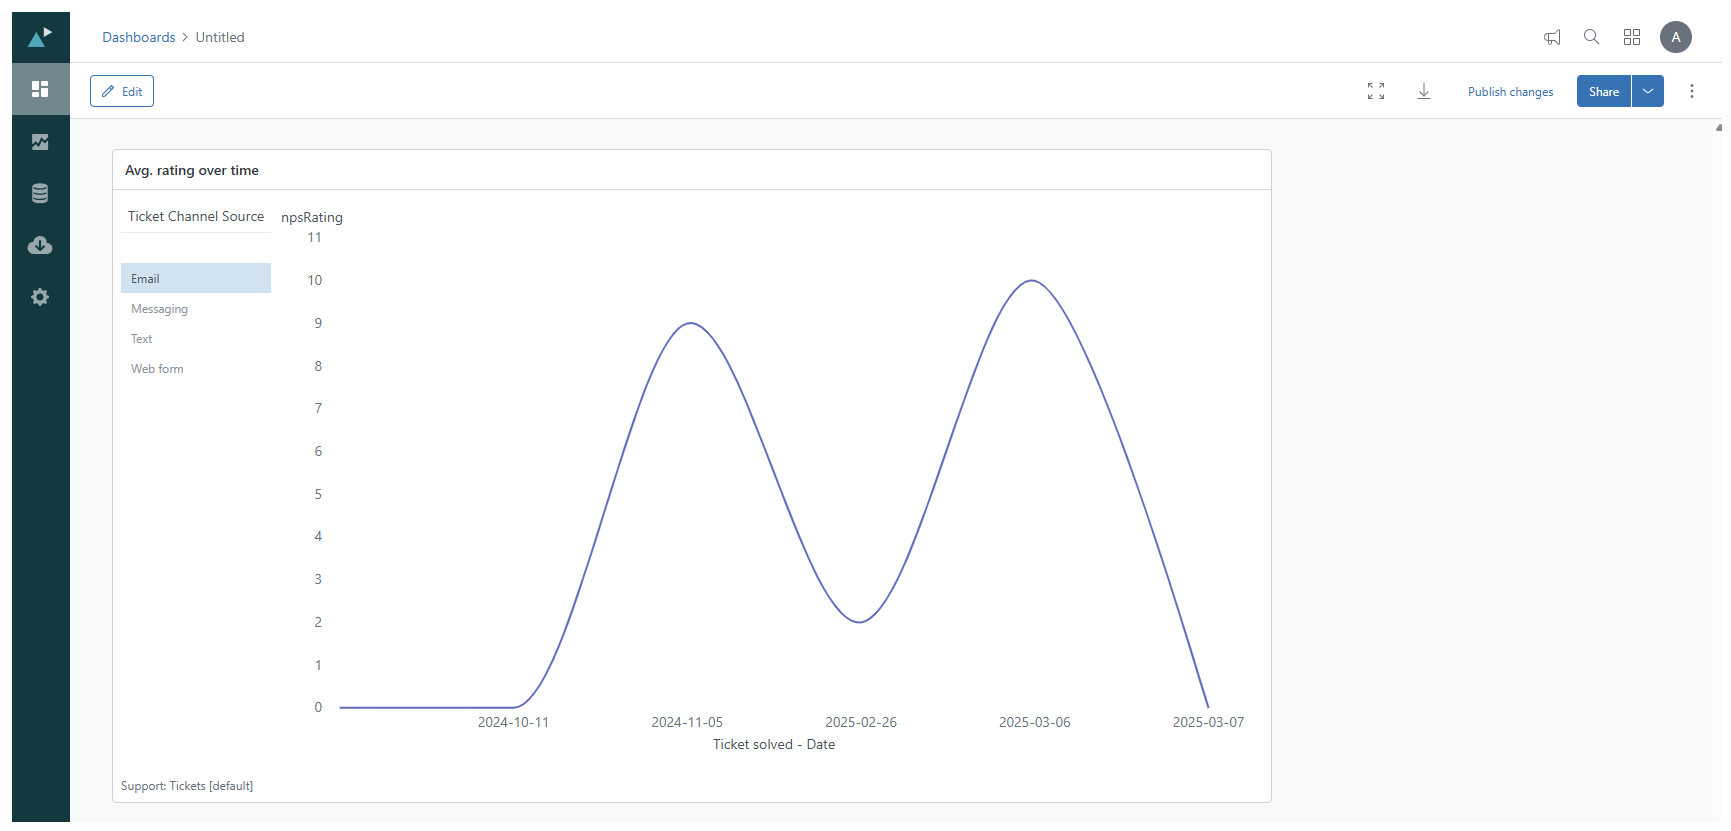
Task: Click the search magnifier icon
Action: (x=1591, y=37)
